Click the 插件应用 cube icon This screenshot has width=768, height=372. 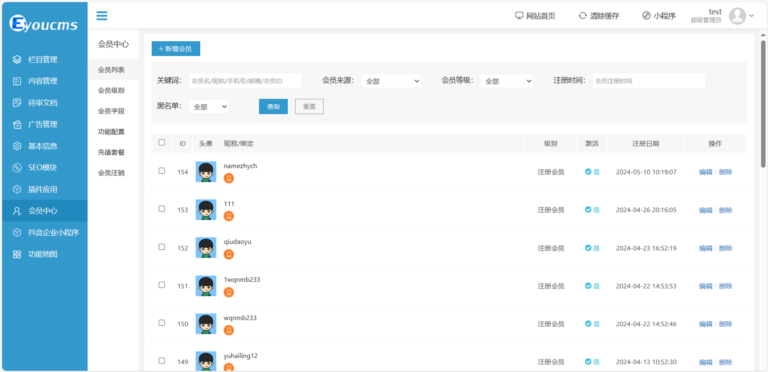17,189
